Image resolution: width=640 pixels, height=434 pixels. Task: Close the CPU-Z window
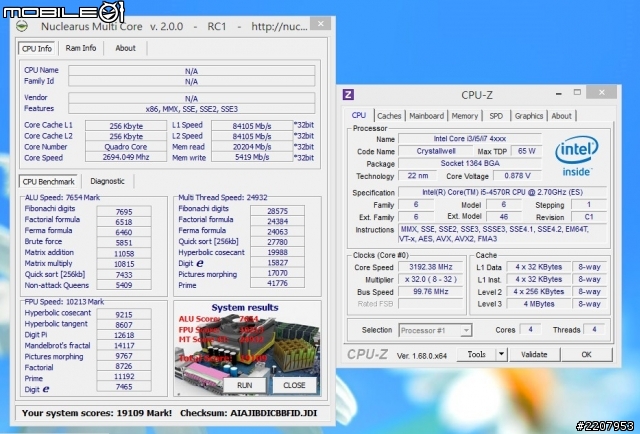point(601,93)
